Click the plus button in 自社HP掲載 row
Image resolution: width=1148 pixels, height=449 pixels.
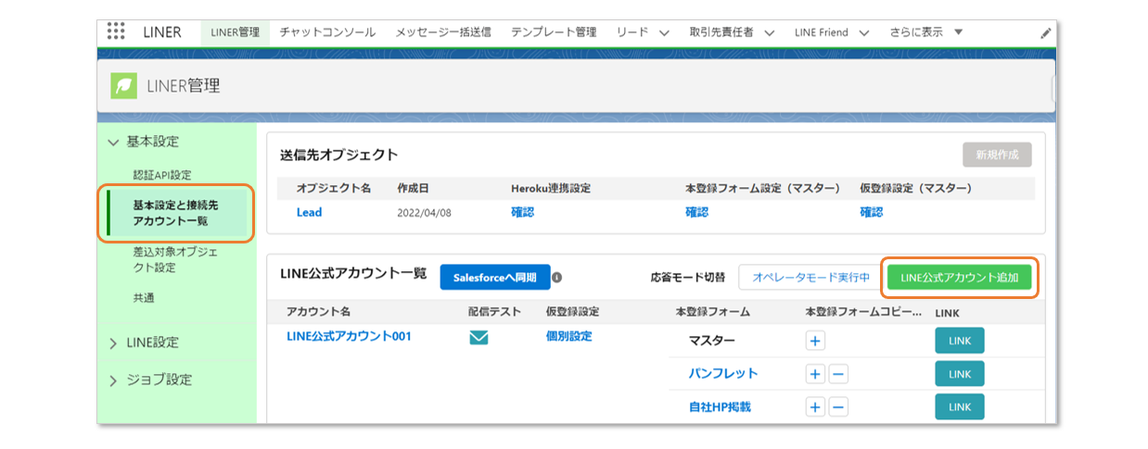pyautogui.click(x=815, y=407)
